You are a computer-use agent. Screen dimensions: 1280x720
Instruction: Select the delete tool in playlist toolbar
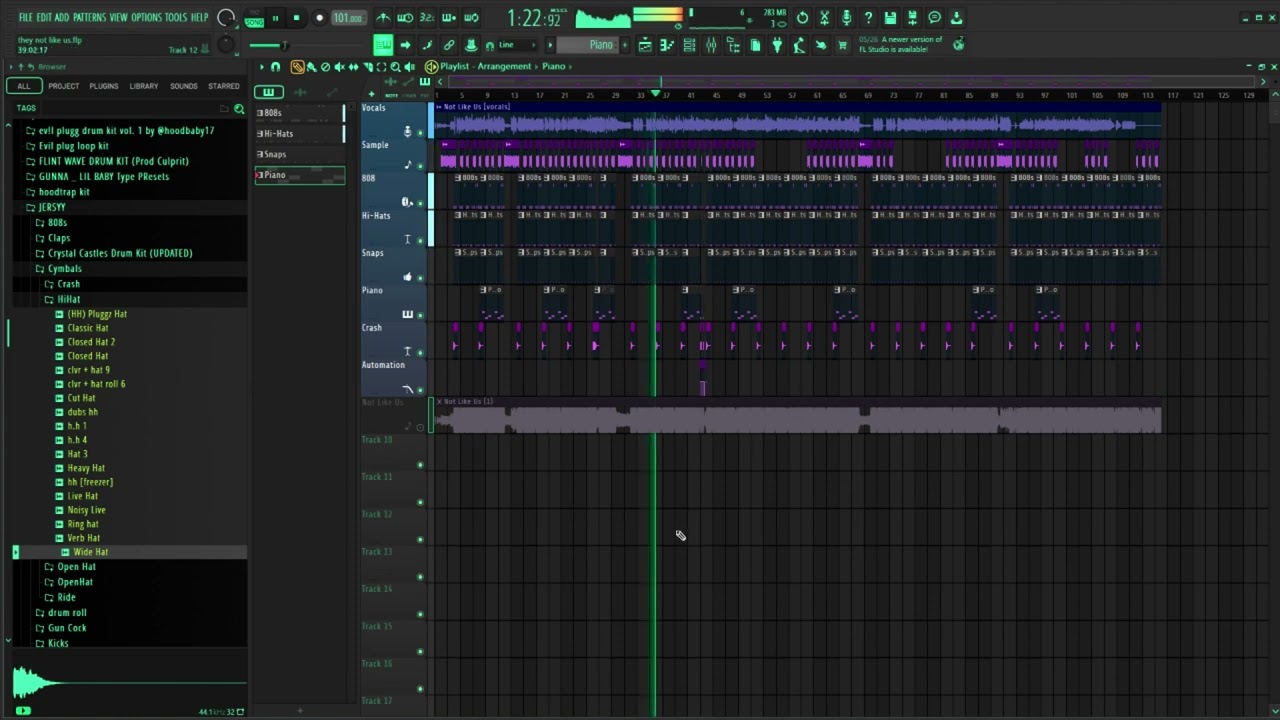[325, 67]
